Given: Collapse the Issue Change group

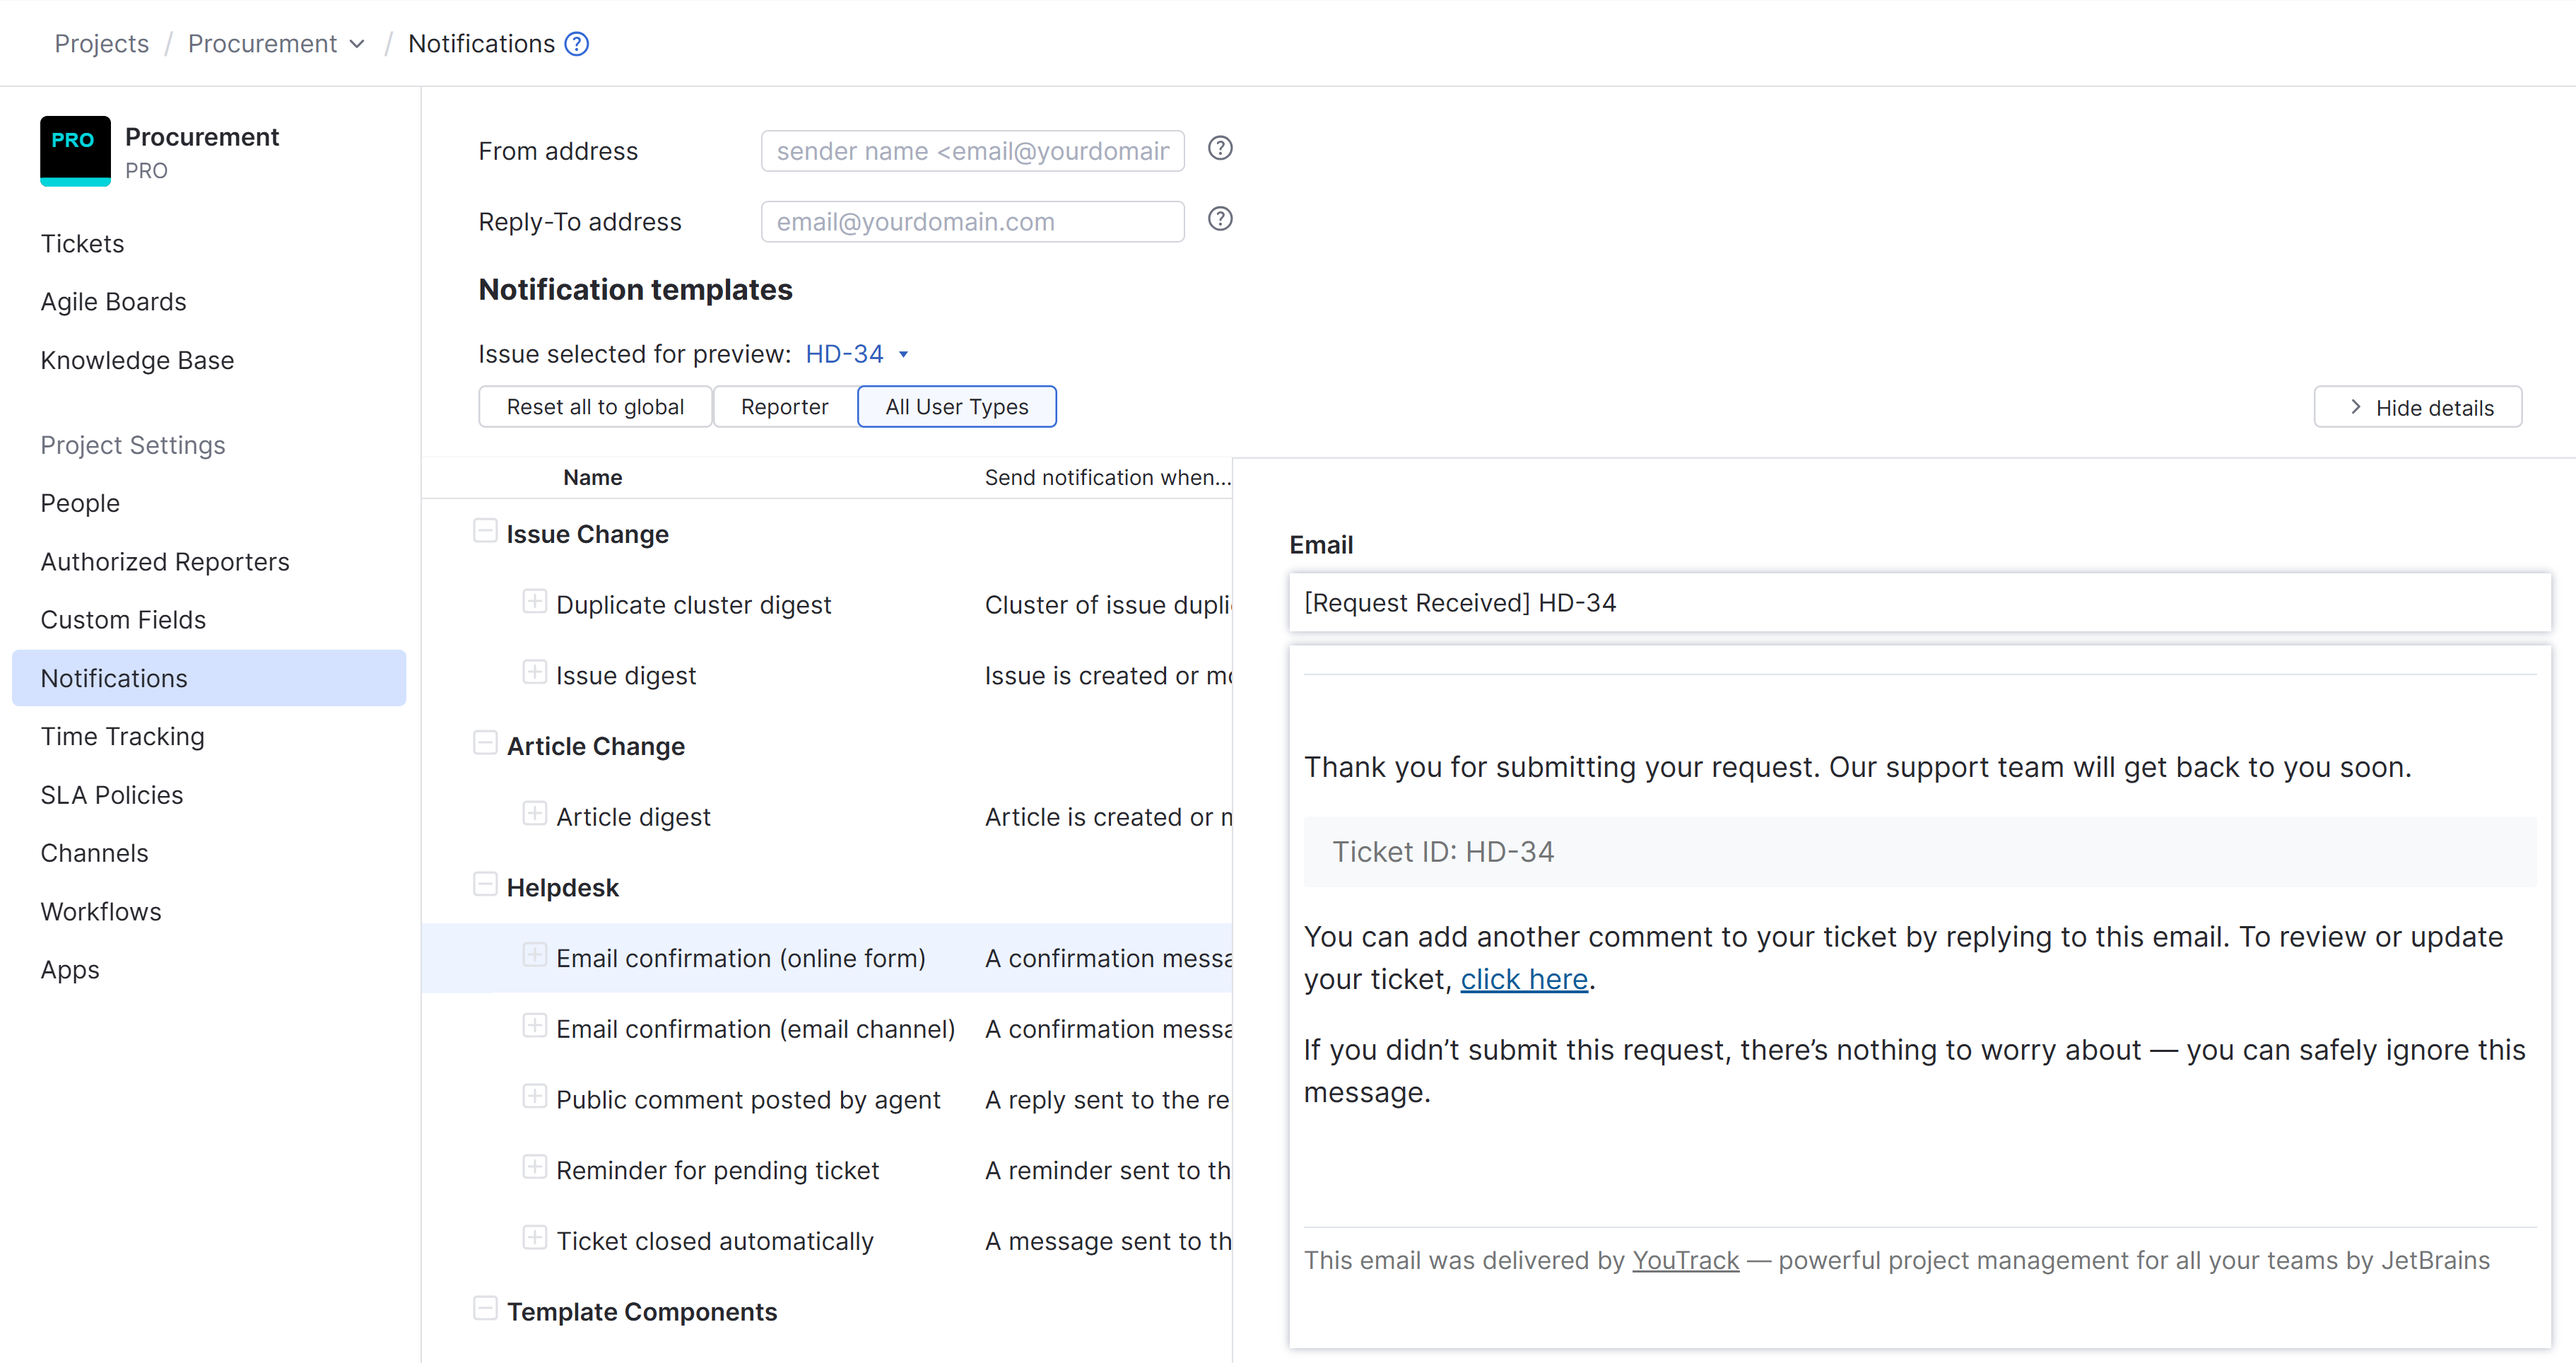Looking at the screenshot, I should coord(485,532).
